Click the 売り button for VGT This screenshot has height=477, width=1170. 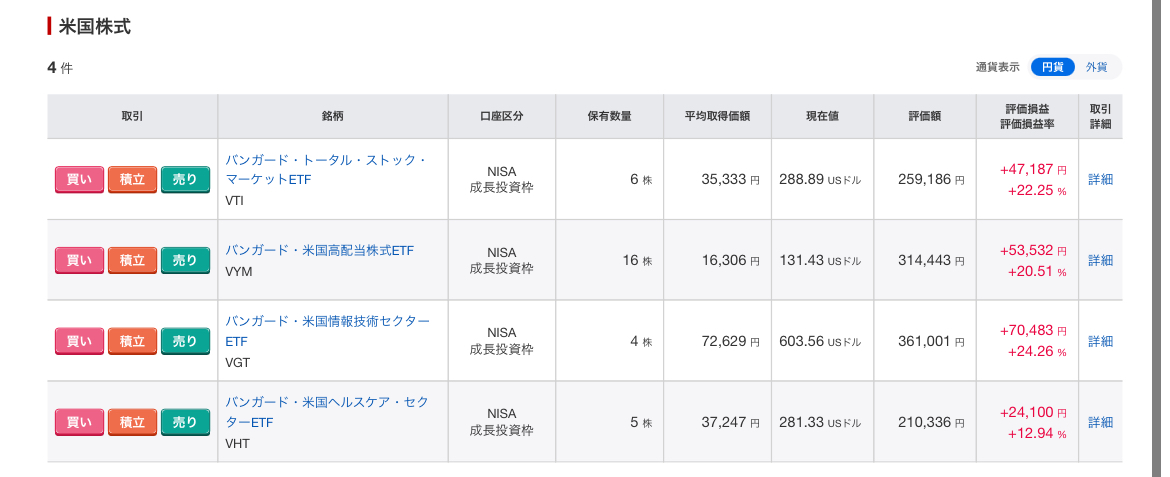[185, 341]
